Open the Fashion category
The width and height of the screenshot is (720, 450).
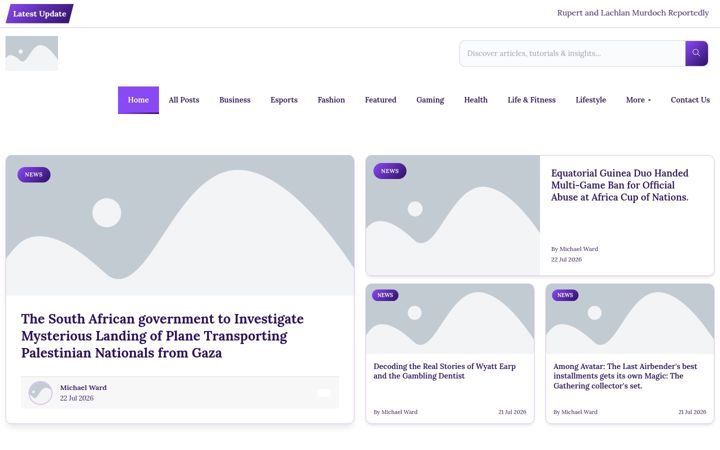331,100
